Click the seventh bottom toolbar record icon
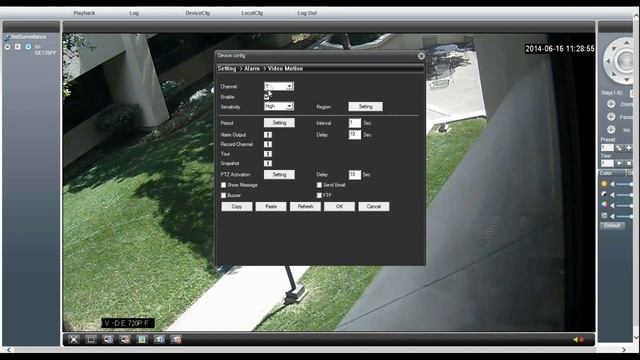This screenshot has width=640, height=360. coord(176,339)
